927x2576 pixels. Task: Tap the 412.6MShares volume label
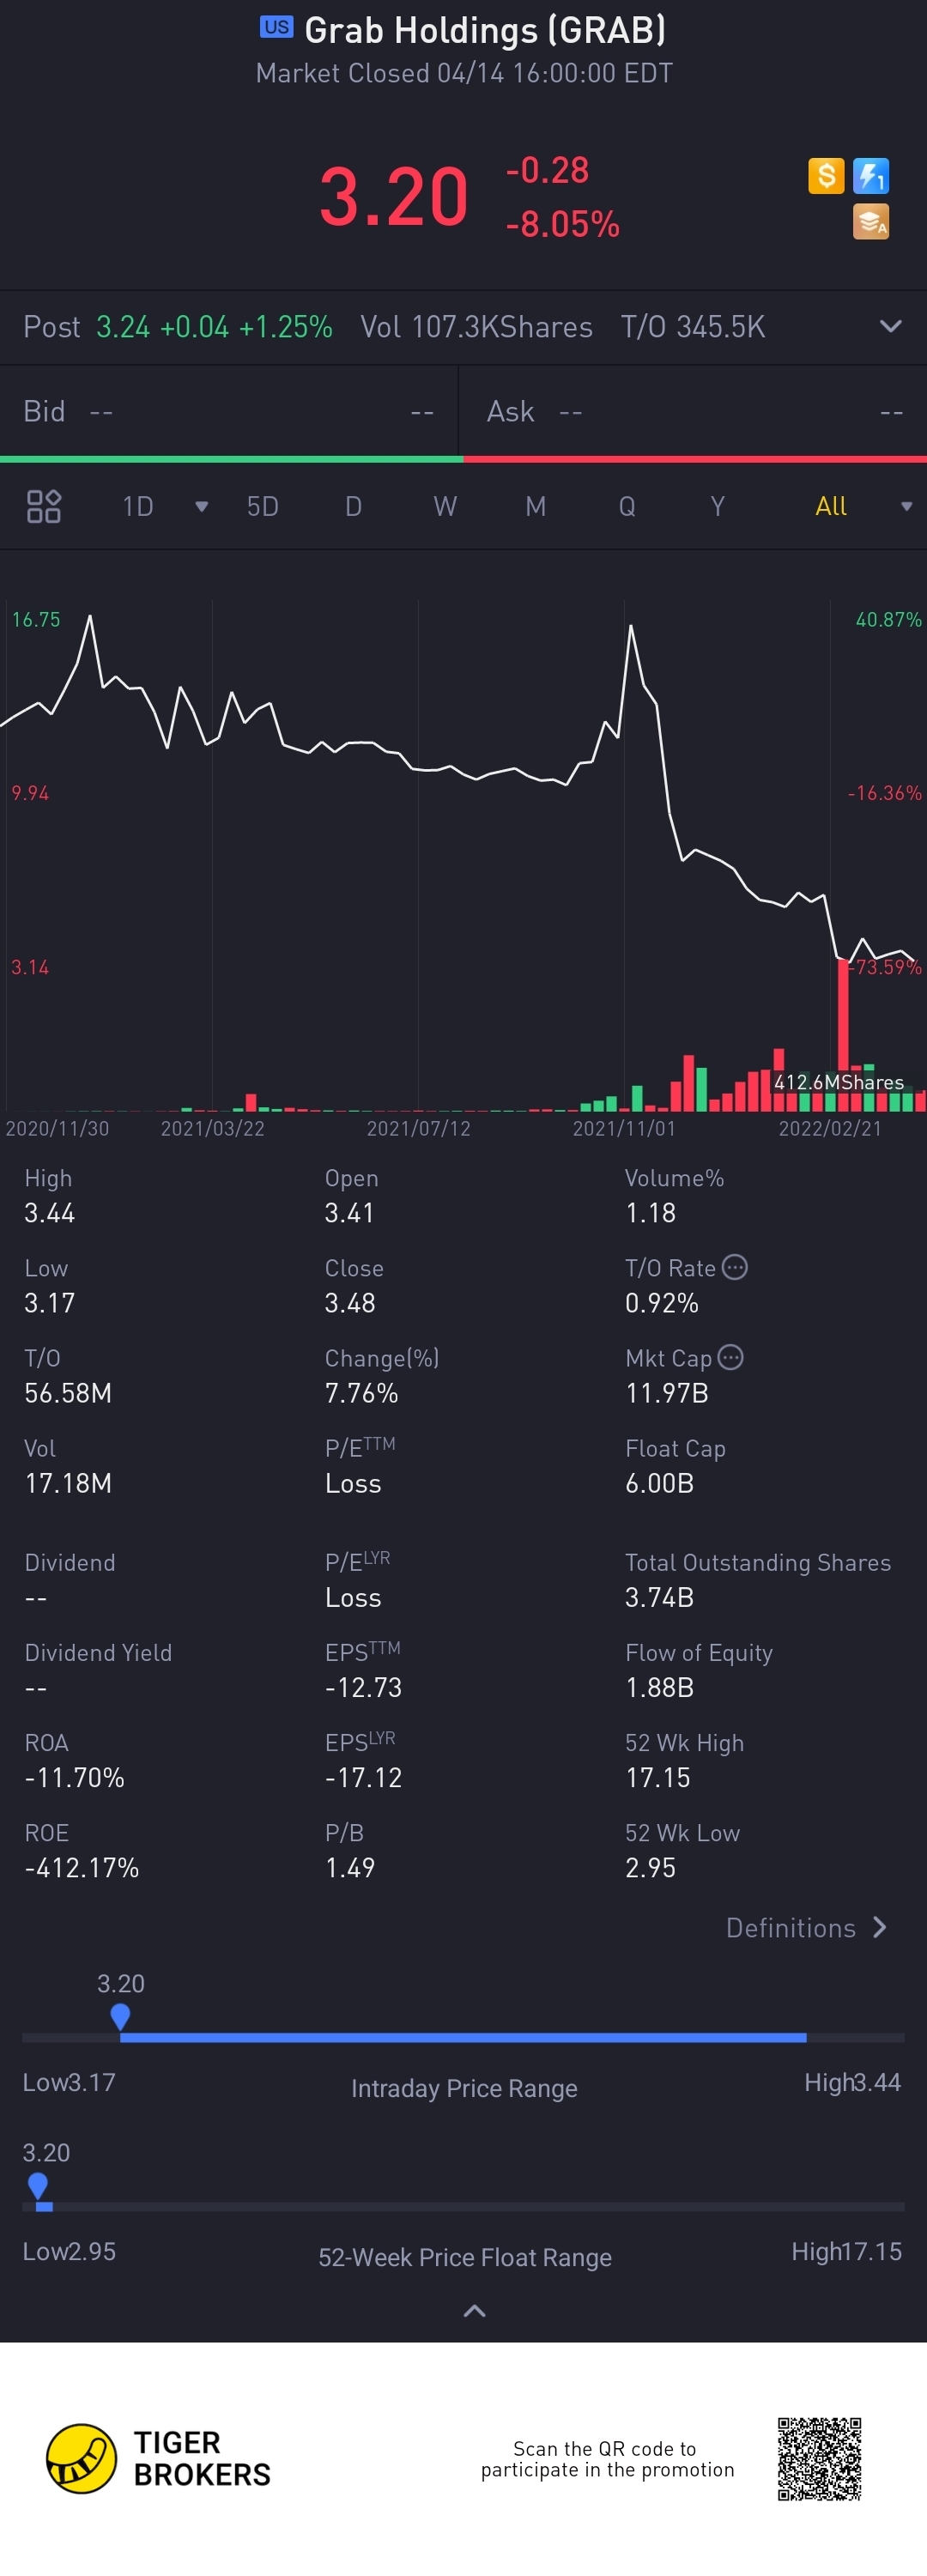coord(839,1082)
